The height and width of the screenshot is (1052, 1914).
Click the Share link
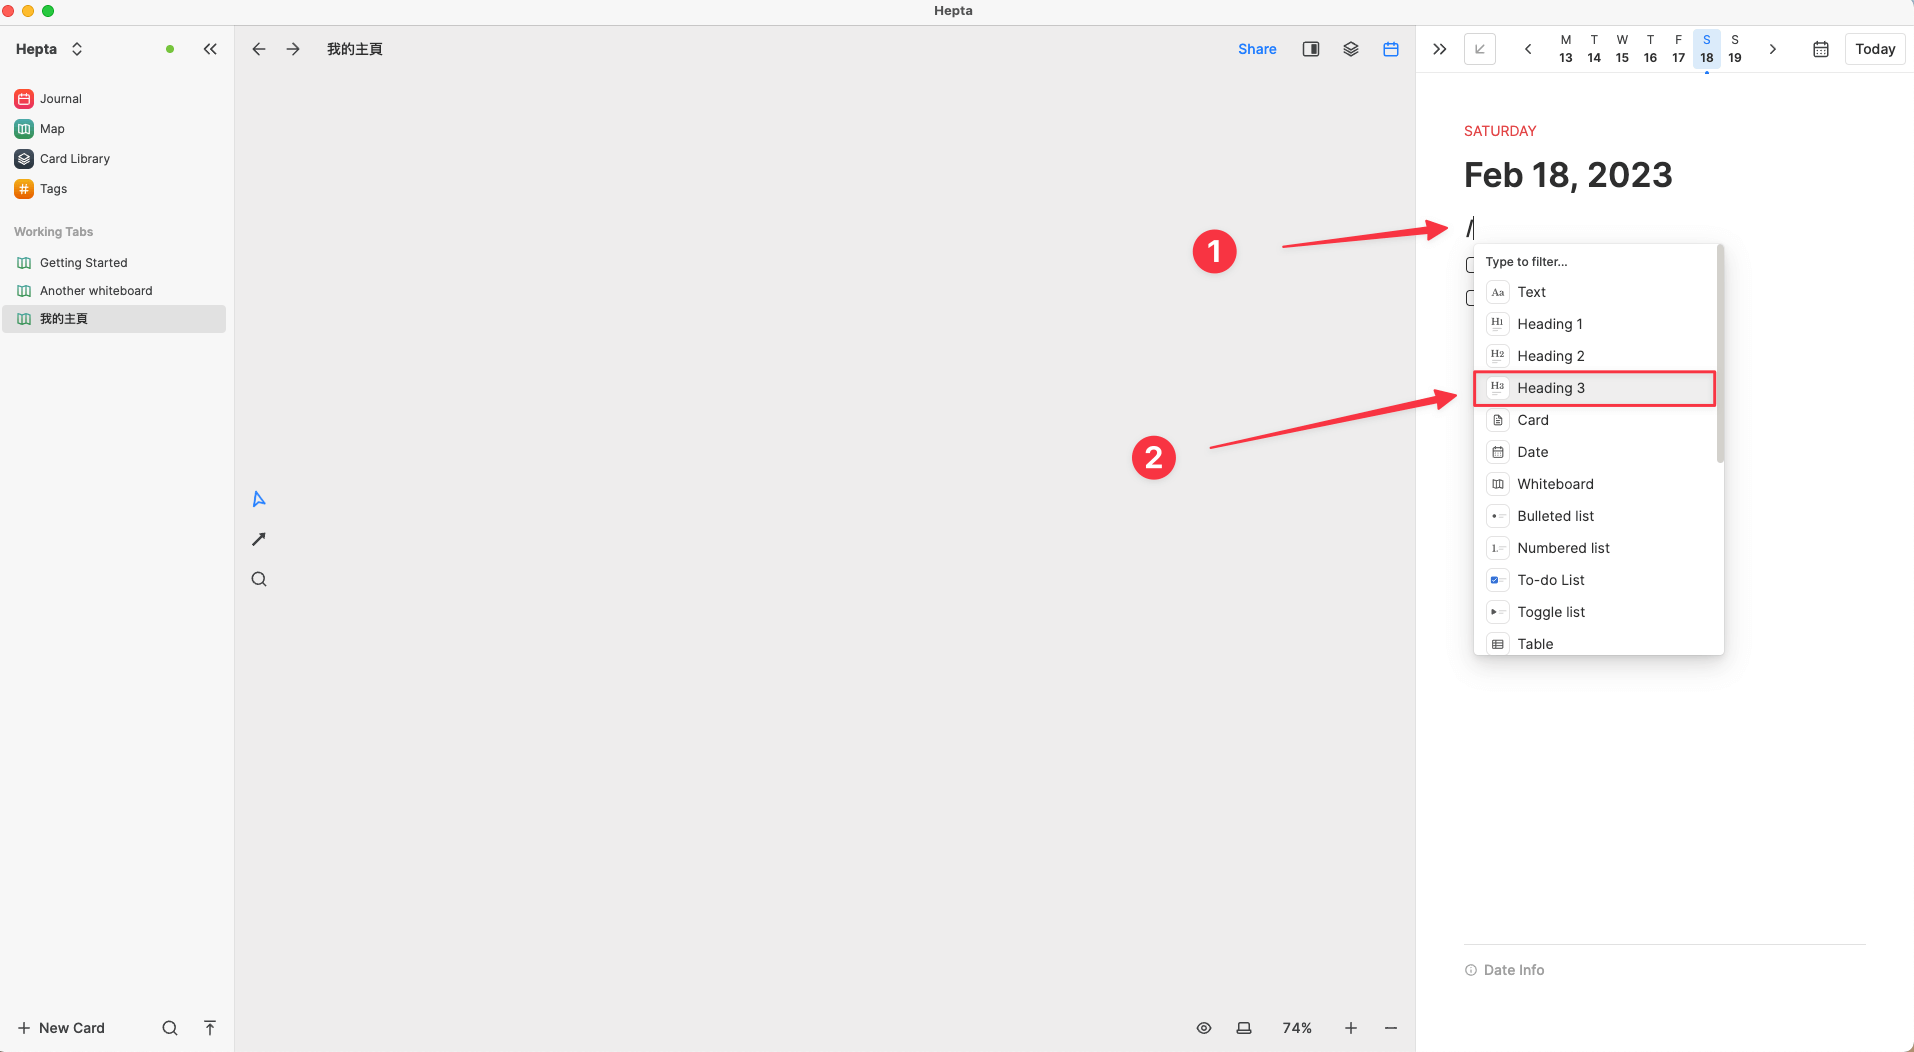click(x=1256, y=49)
